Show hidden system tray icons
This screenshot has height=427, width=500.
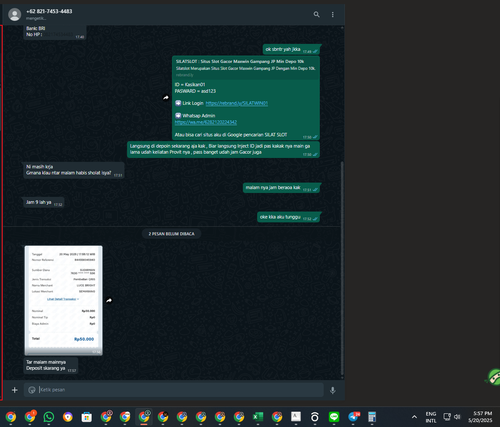click(x=414, y=417)
